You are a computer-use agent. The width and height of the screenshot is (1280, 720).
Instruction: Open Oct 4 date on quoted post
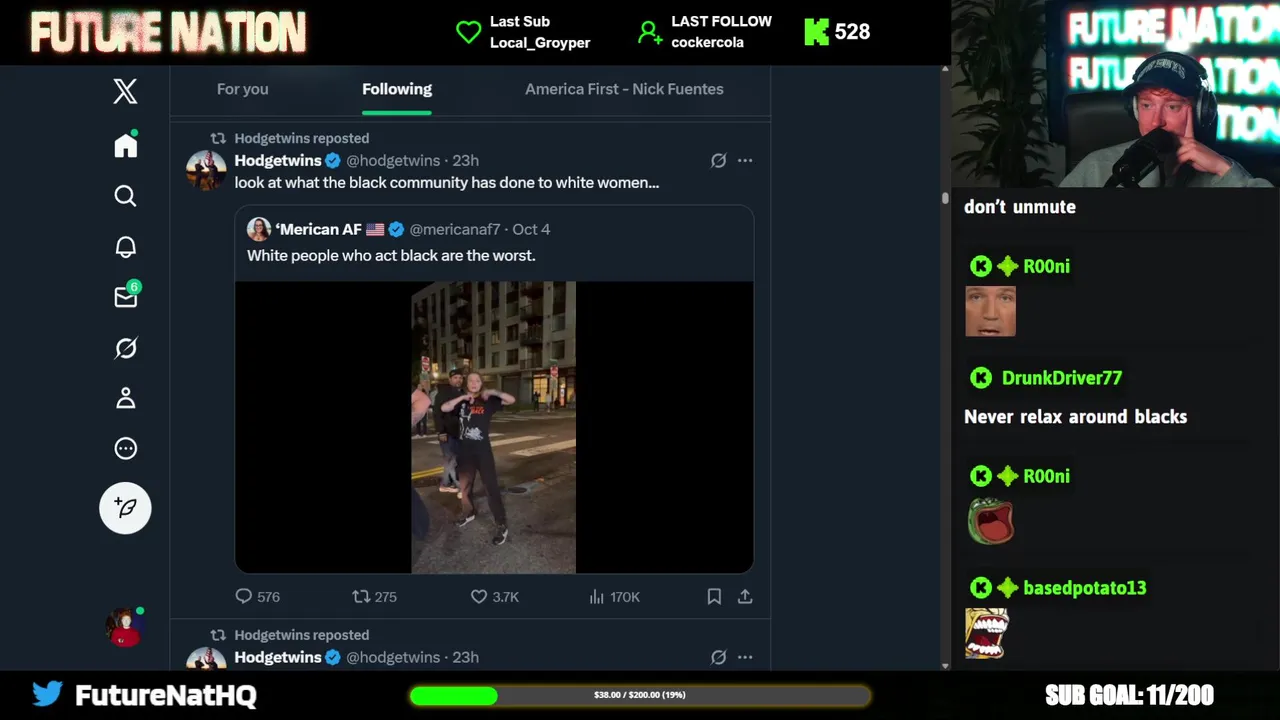(531, 229)
